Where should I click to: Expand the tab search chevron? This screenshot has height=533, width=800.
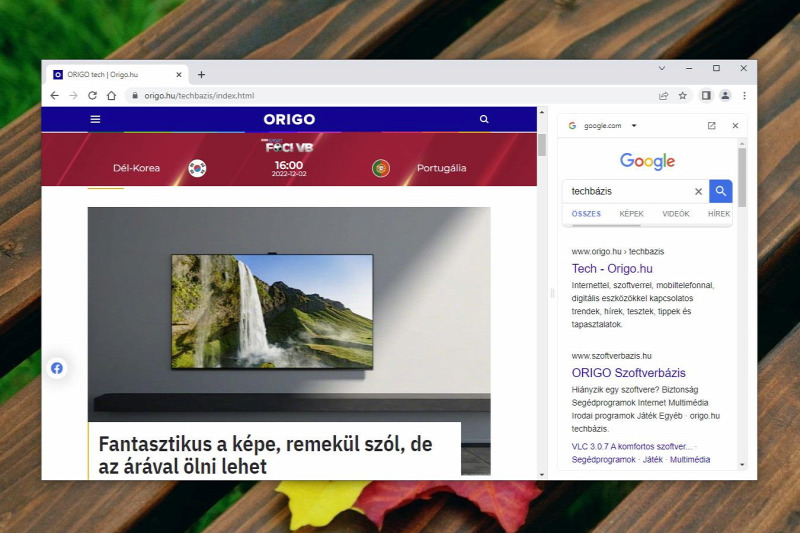click(x=662, y=68)
